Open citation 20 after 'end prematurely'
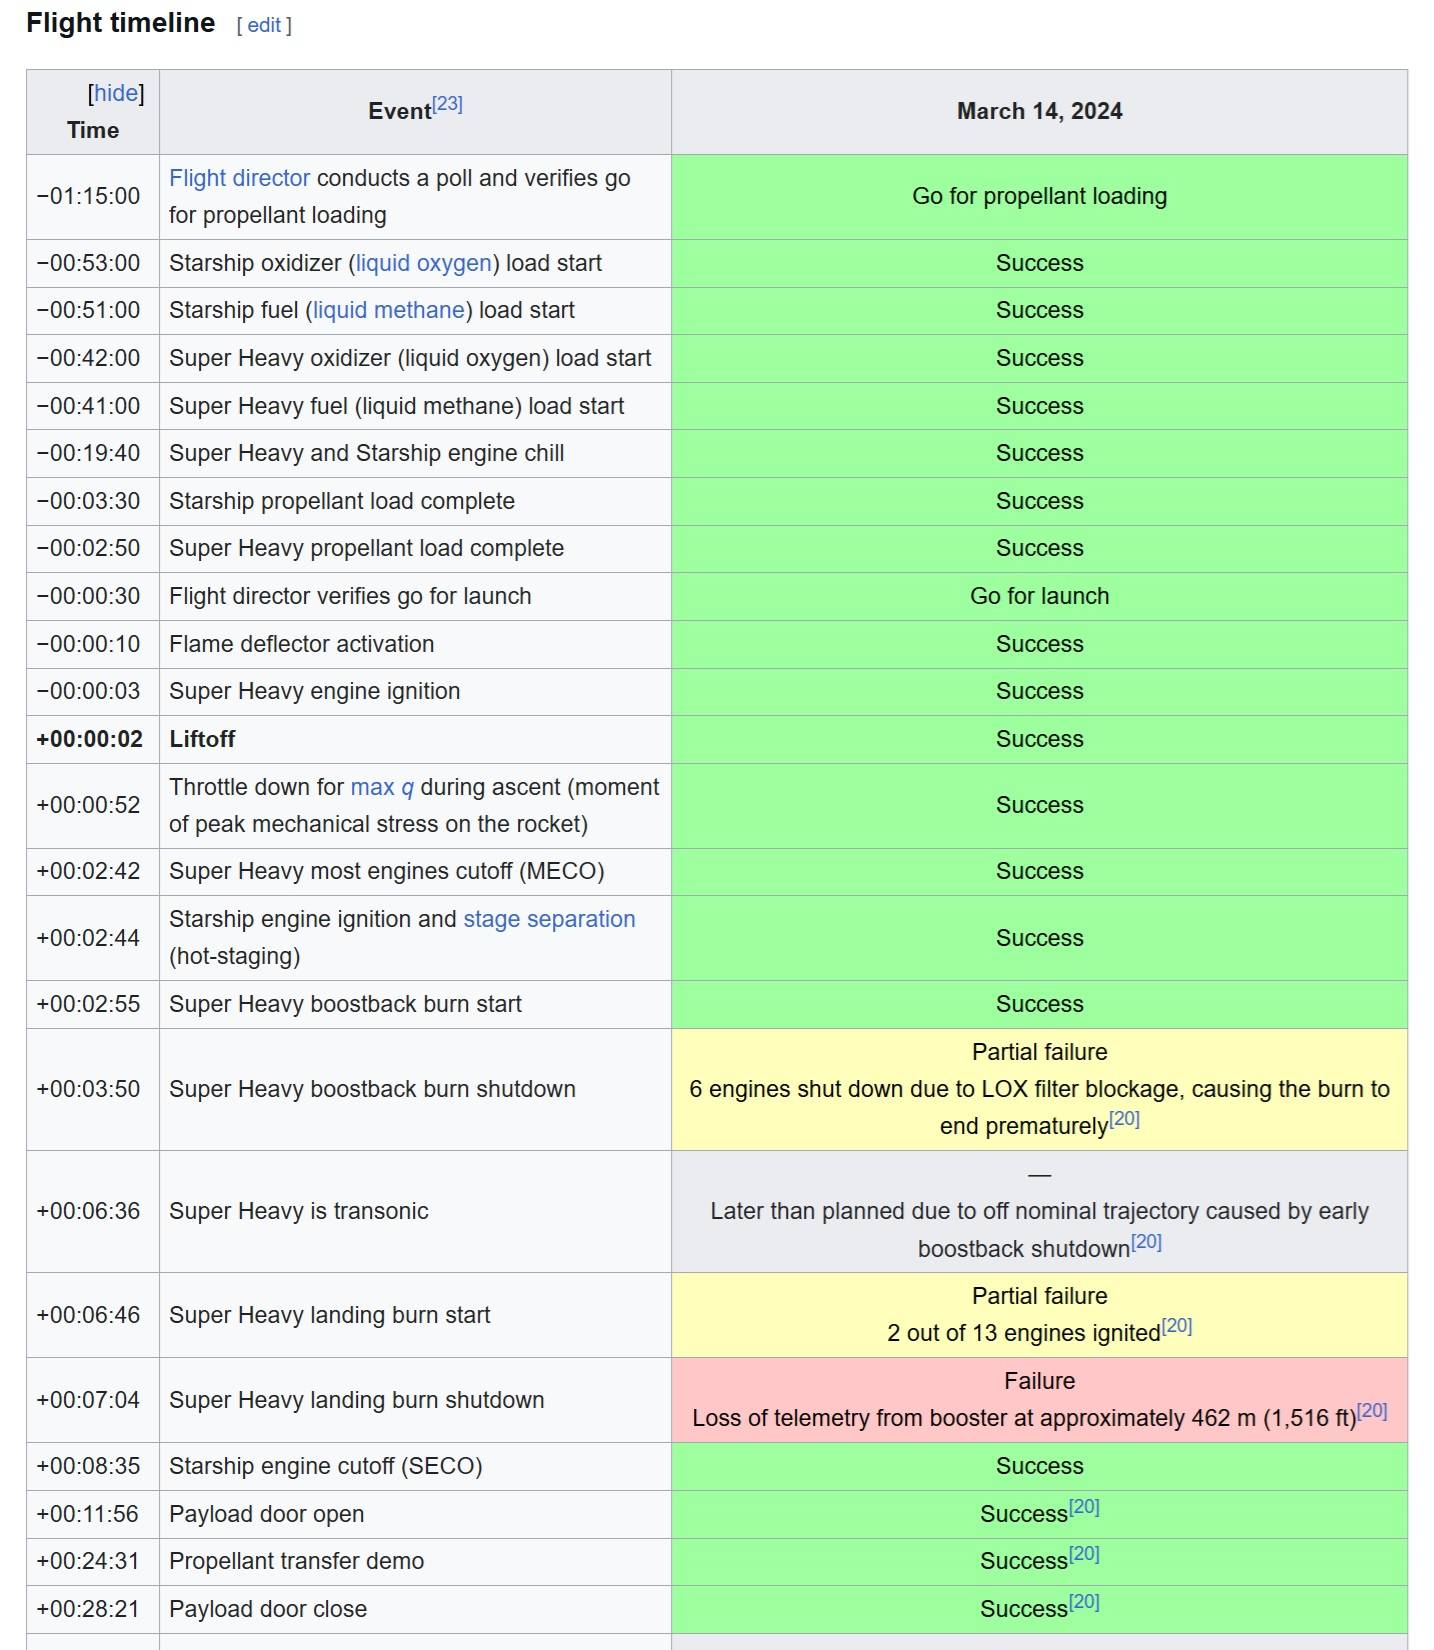 coord(1124,1119)
